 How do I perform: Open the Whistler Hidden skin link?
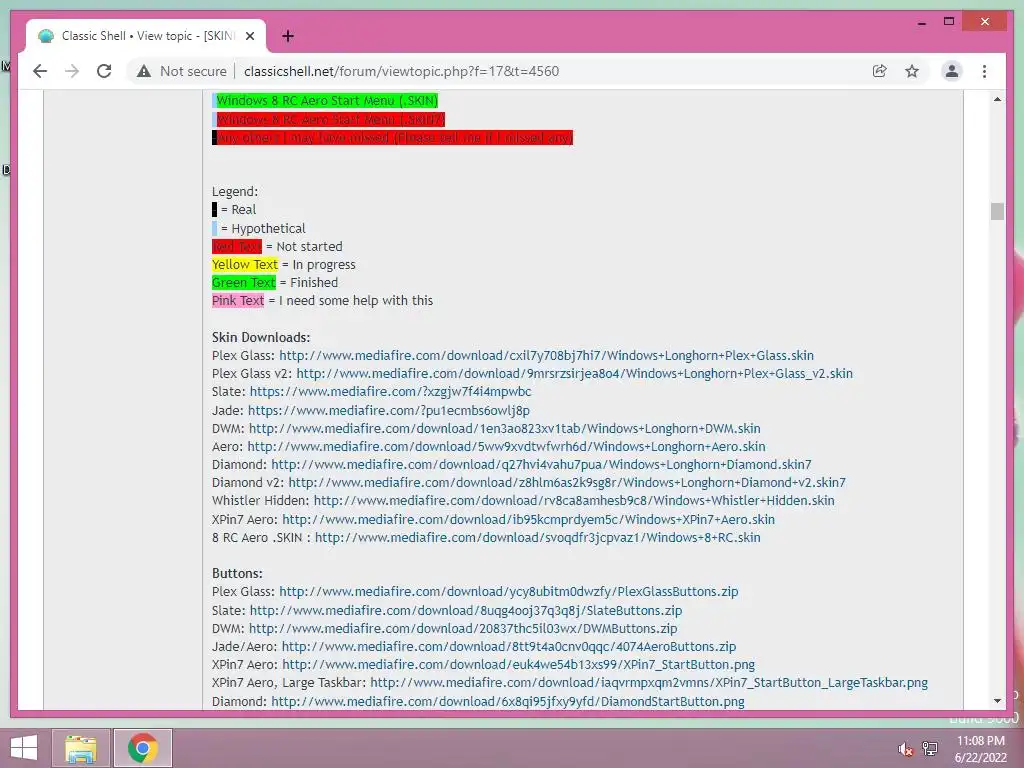[574, 501]
